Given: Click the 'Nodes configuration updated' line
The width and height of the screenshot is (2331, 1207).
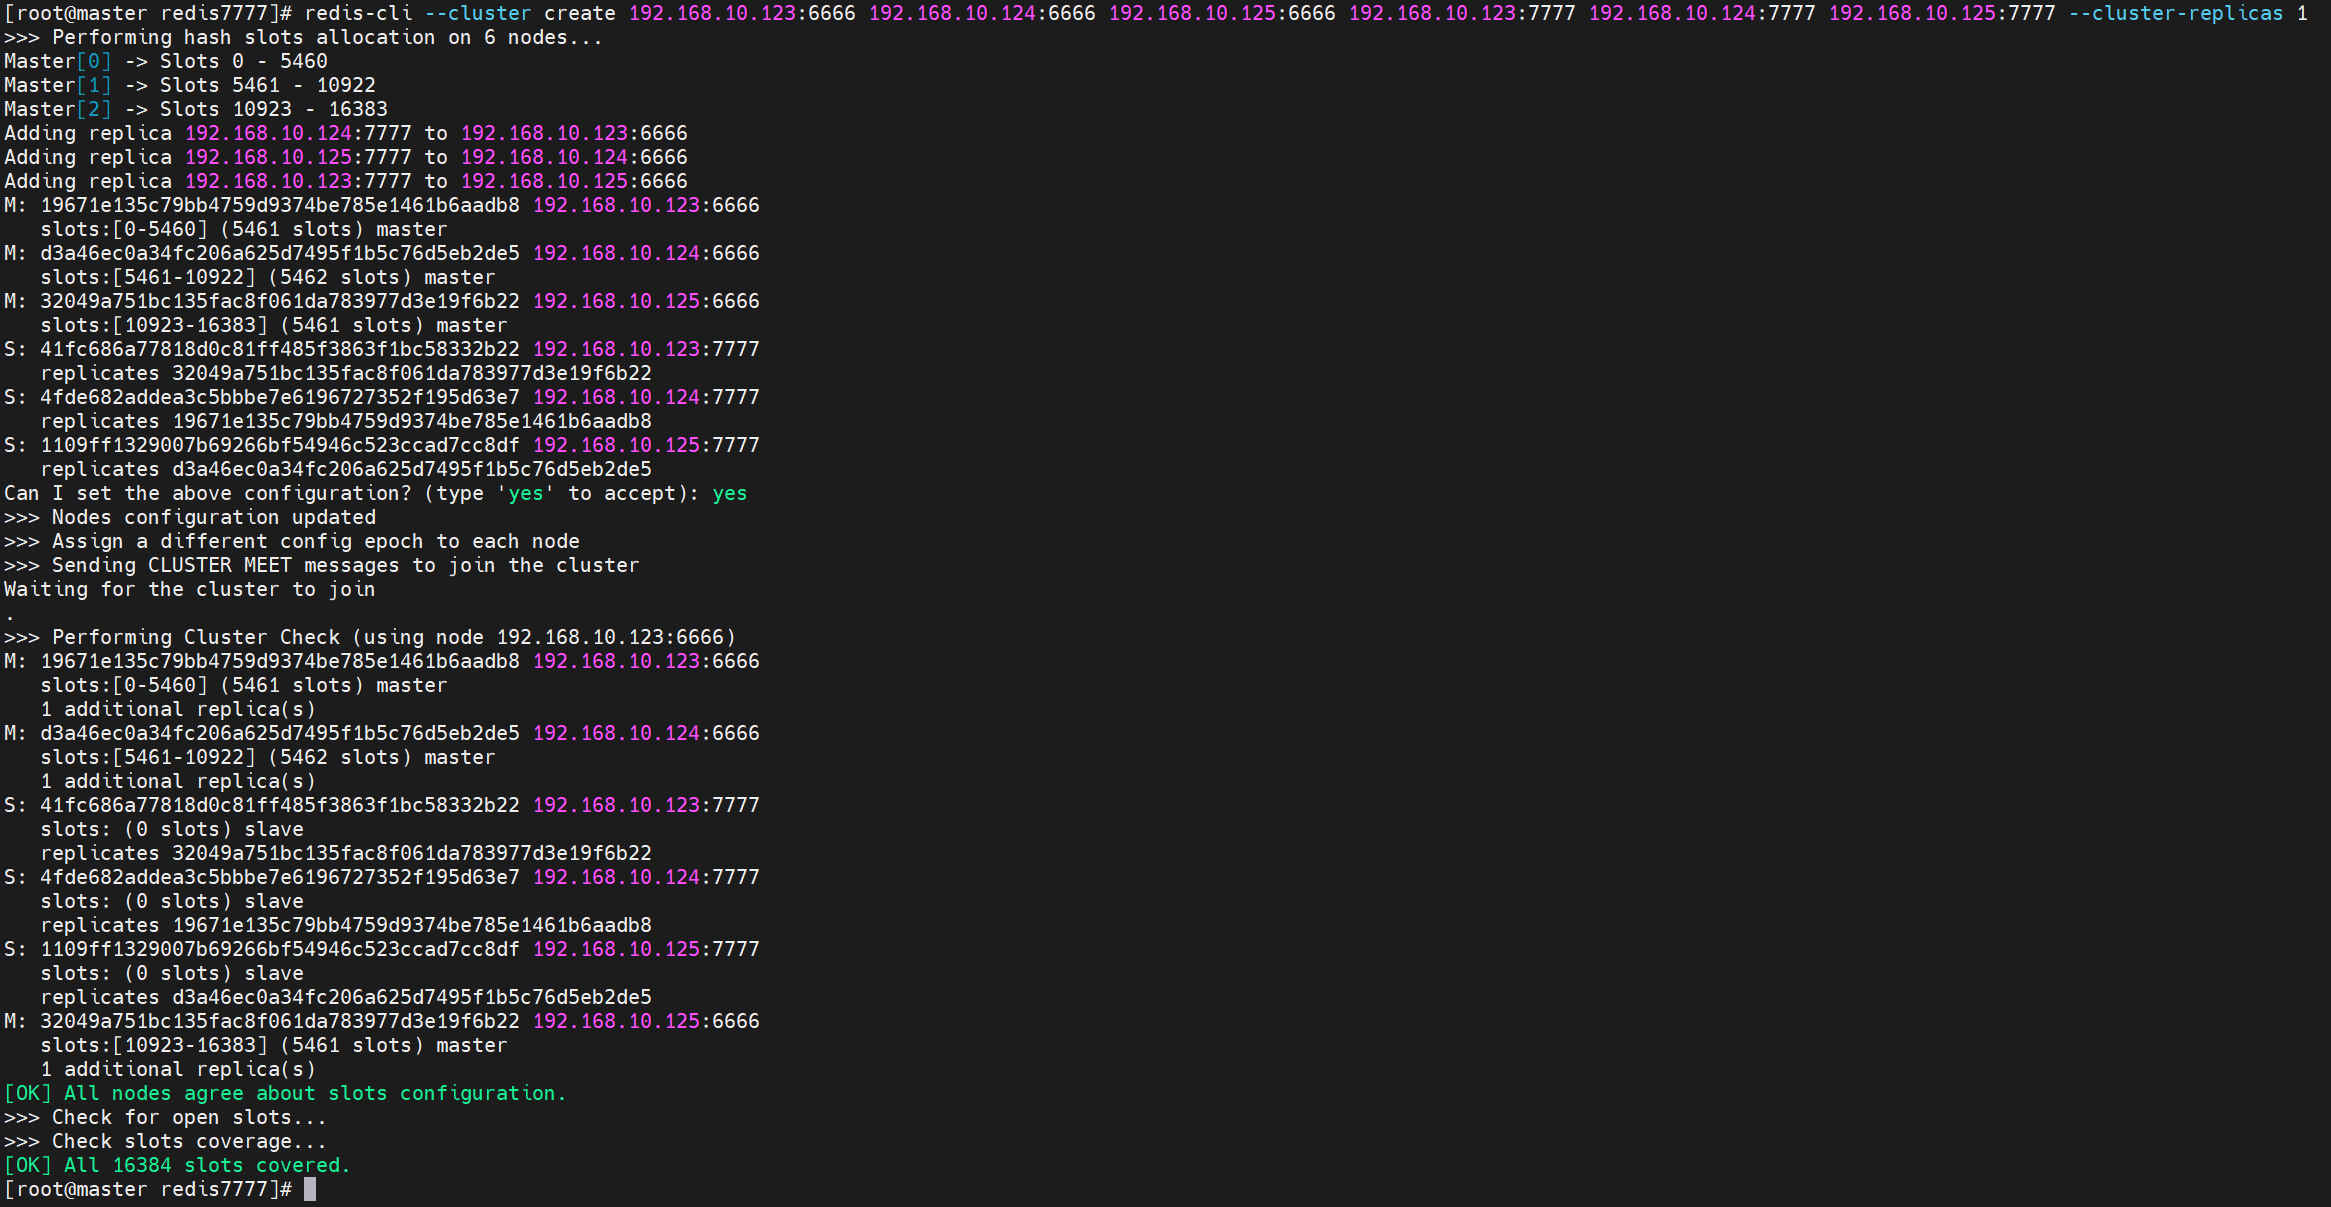Looking at the screenshot, I should click(x=190, y=517).
